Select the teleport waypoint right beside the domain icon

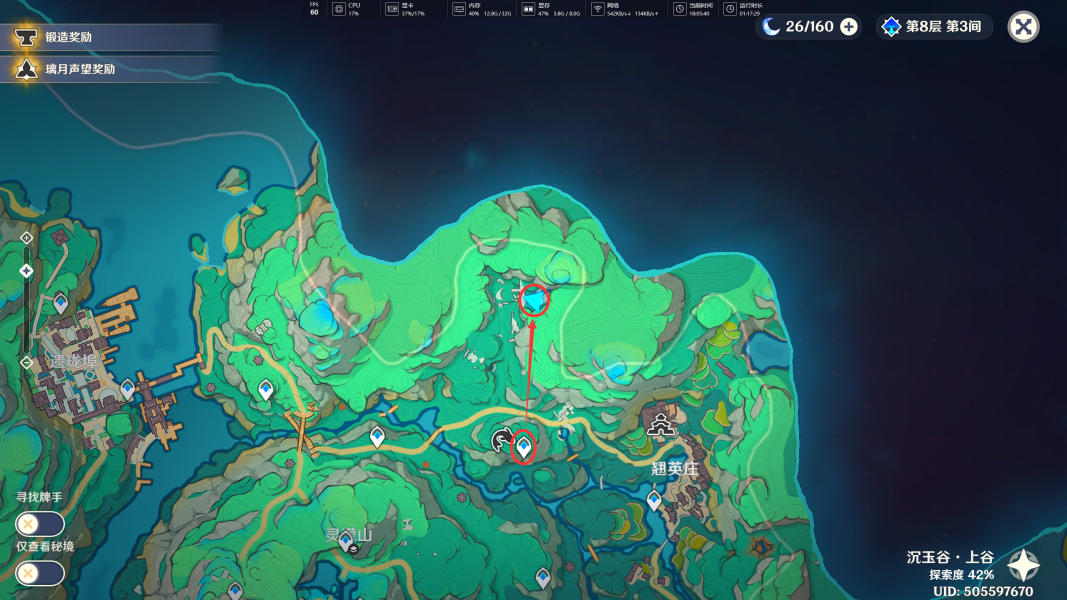tap(523, 446)
